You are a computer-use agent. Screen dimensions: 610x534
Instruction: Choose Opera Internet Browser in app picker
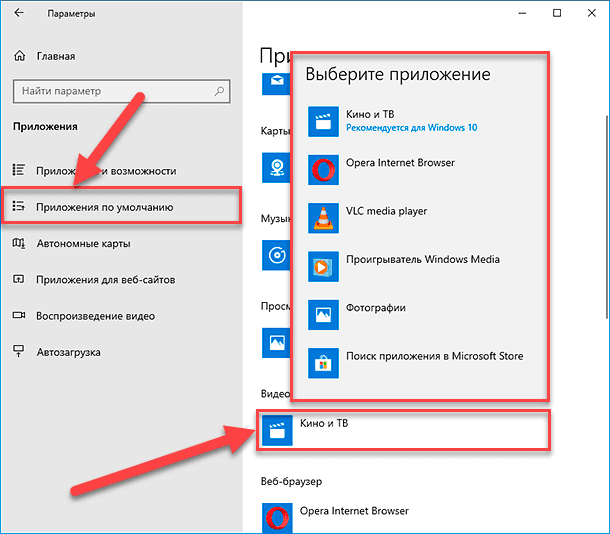[x=419, y=170]
